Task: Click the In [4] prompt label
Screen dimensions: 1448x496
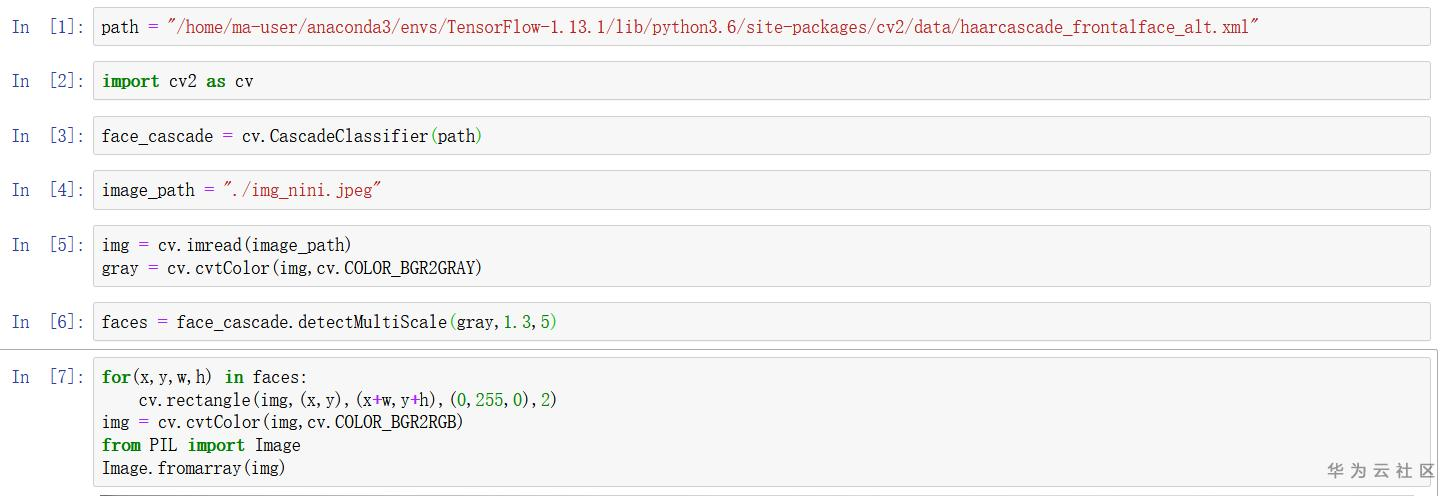Action: (x=48, y=190)
